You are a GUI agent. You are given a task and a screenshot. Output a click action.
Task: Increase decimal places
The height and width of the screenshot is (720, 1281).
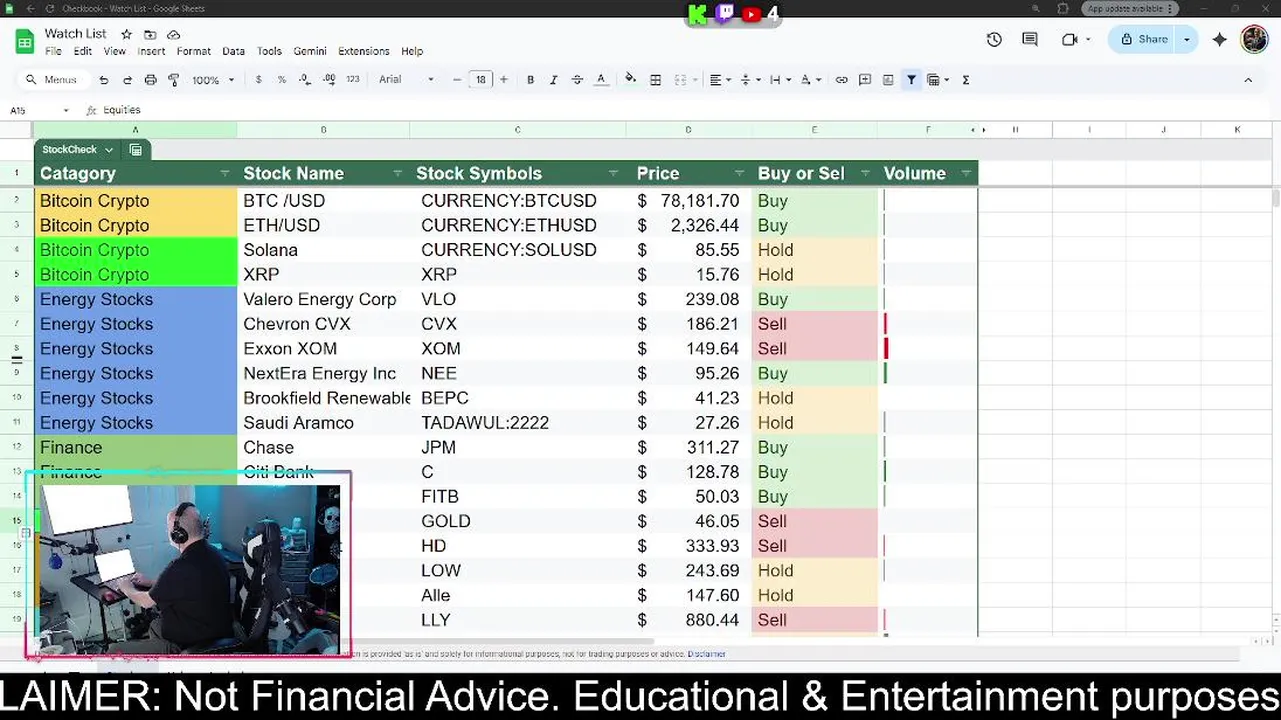pos(329,80)
